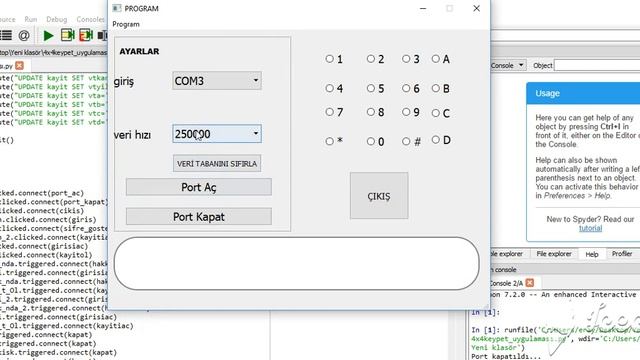The width and height of the screenshot is (640, 360).
Task: Select radio button 6
Action: [x=406, y=88]
